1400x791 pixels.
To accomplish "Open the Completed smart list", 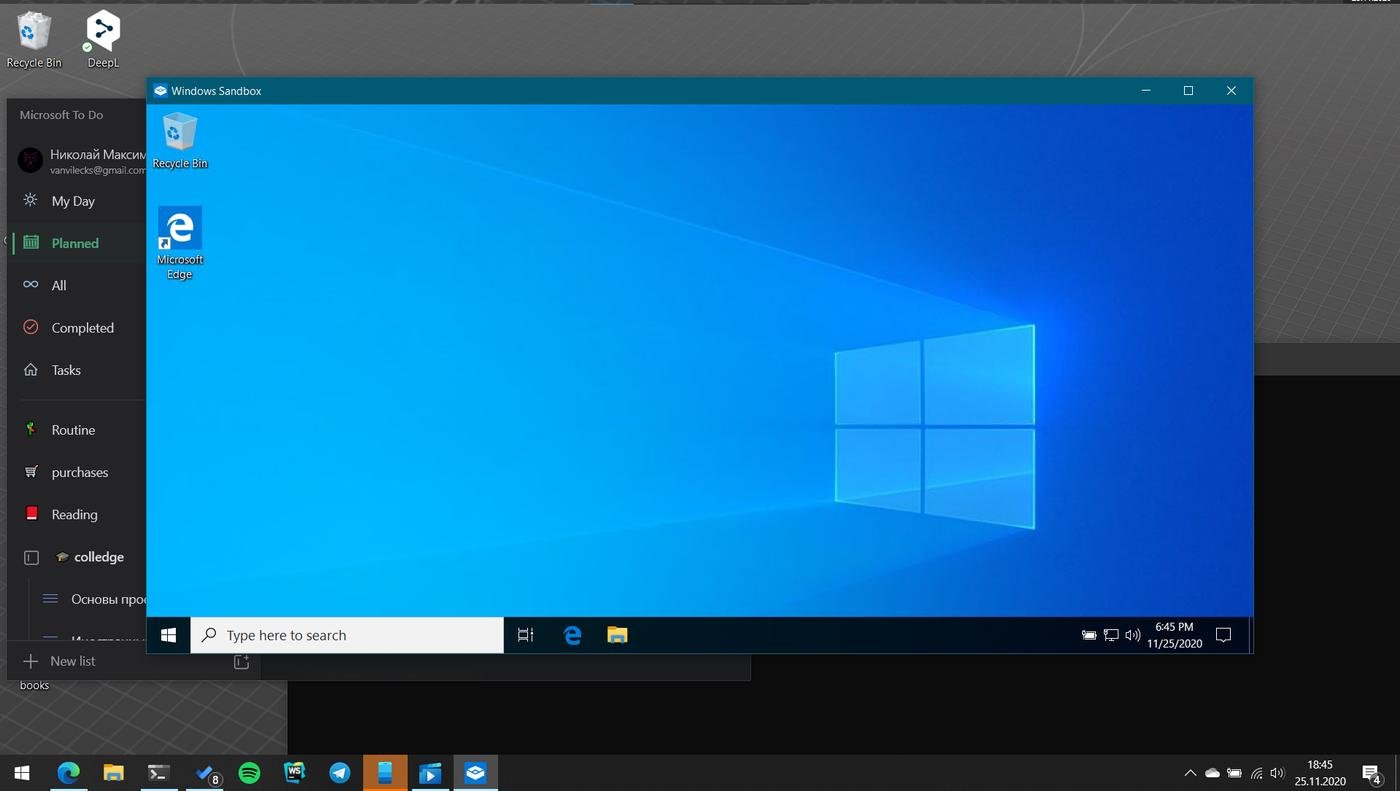I will click(x=82, y=328).
